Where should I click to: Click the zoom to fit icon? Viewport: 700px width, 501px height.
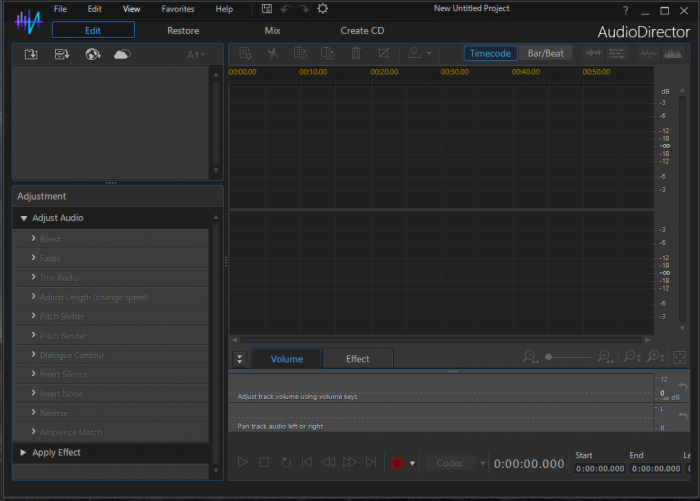680,357
